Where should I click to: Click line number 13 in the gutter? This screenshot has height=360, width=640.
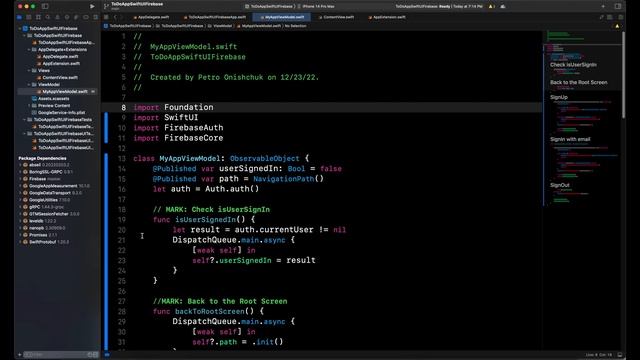tap(122, 158)
